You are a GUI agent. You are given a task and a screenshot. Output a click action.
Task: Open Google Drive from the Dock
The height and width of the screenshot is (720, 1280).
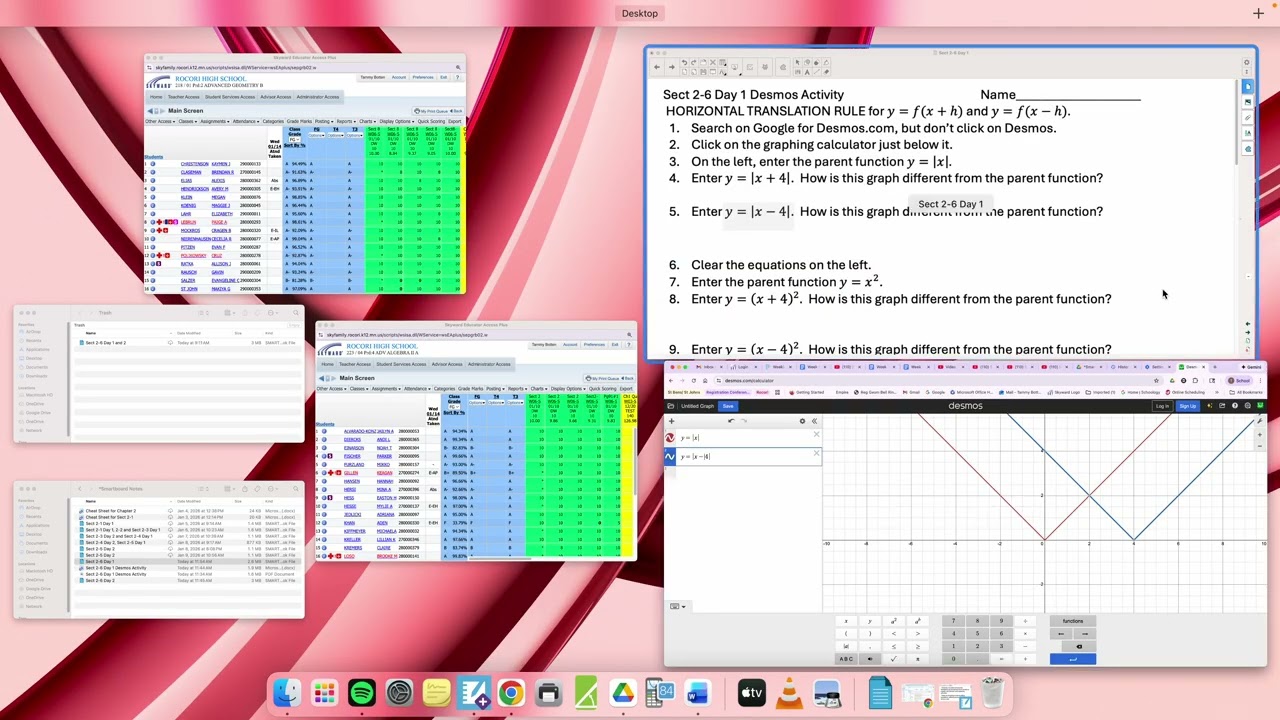coord(623,692)
